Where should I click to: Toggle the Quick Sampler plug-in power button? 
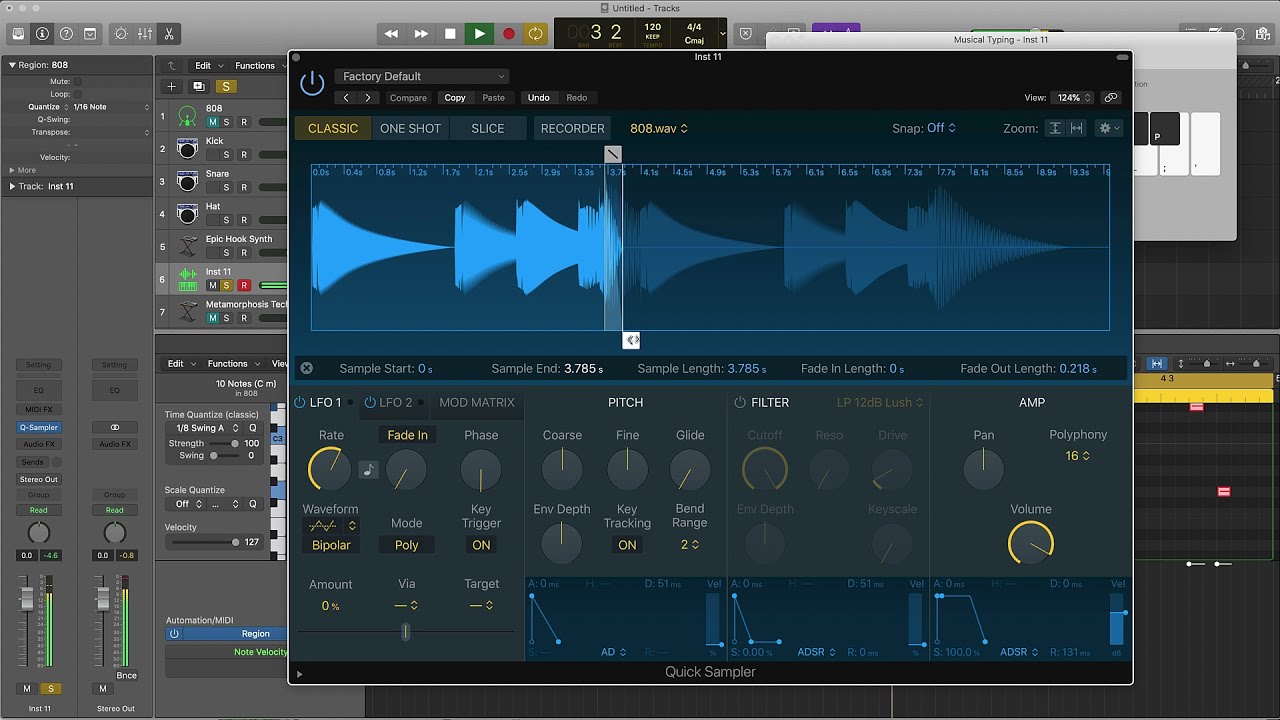click(312, 83)
